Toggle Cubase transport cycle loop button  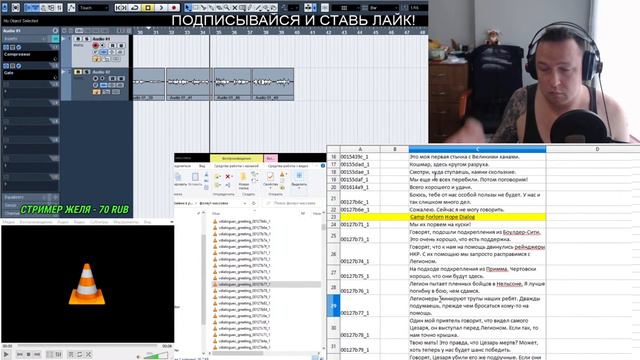[134, 7]
